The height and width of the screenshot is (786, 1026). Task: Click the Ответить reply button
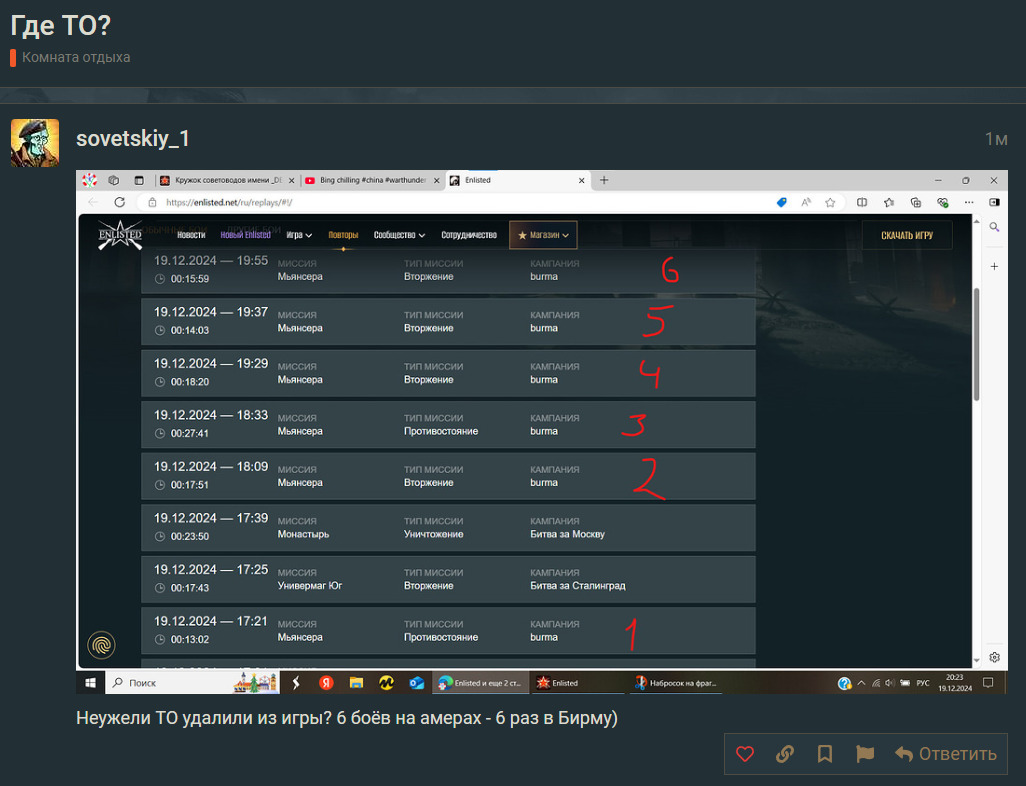click(x=946, y=754)
